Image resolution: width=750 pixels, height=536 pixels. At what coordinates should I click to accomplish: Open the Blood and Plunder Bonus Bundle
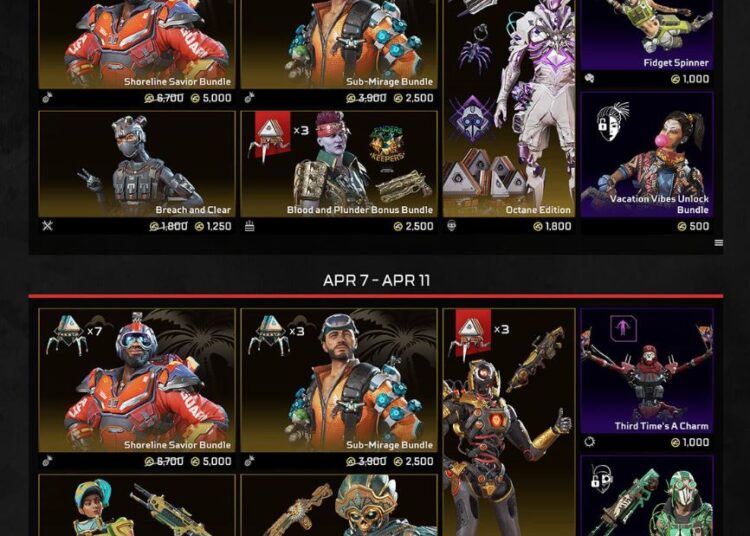(x=339, y=164)
